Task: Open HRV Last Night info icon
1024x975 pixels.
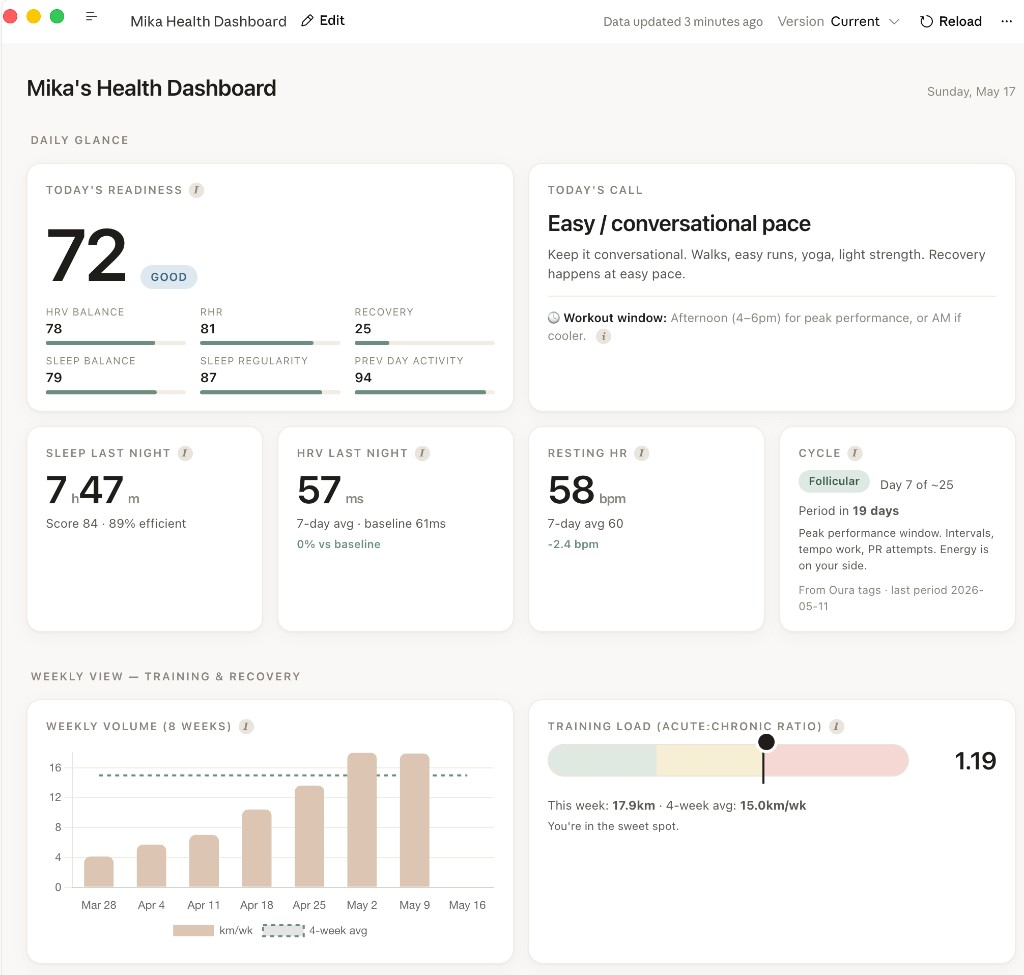Action: coord(423,453)
